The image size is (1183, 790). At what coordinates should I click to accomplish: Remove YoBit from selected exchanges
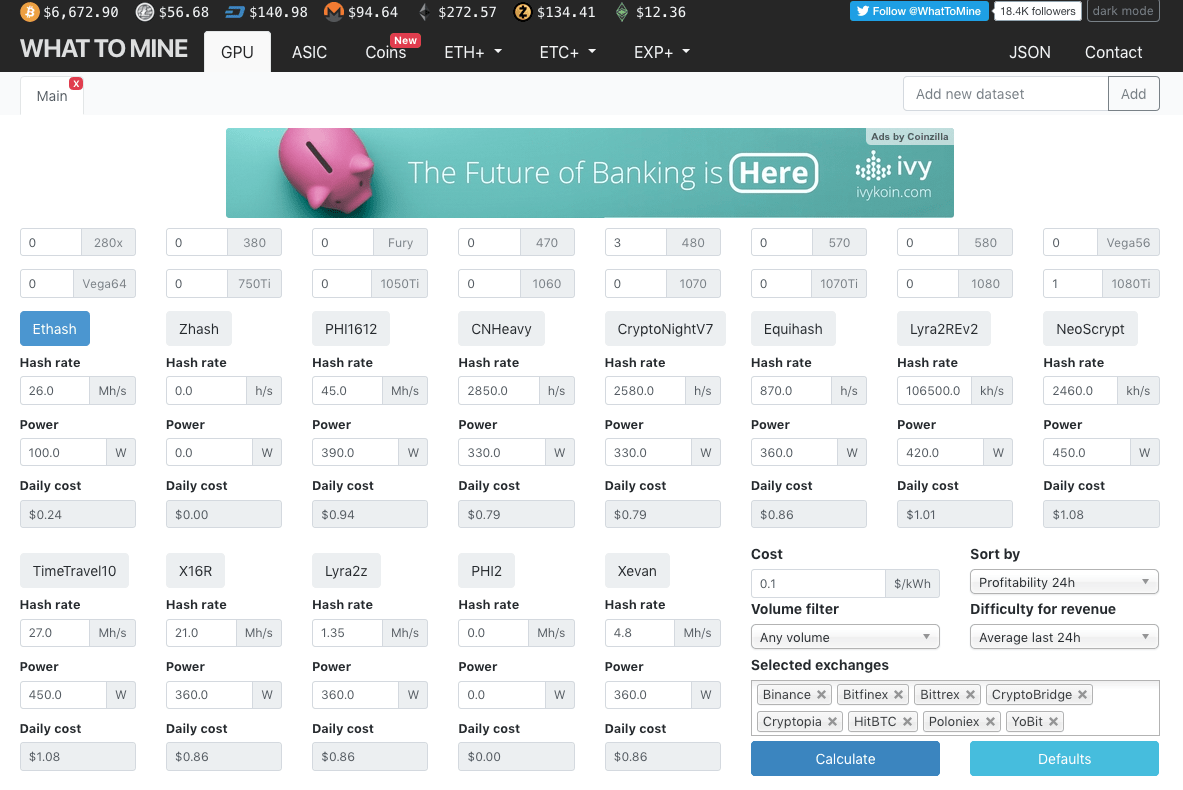1053,722
